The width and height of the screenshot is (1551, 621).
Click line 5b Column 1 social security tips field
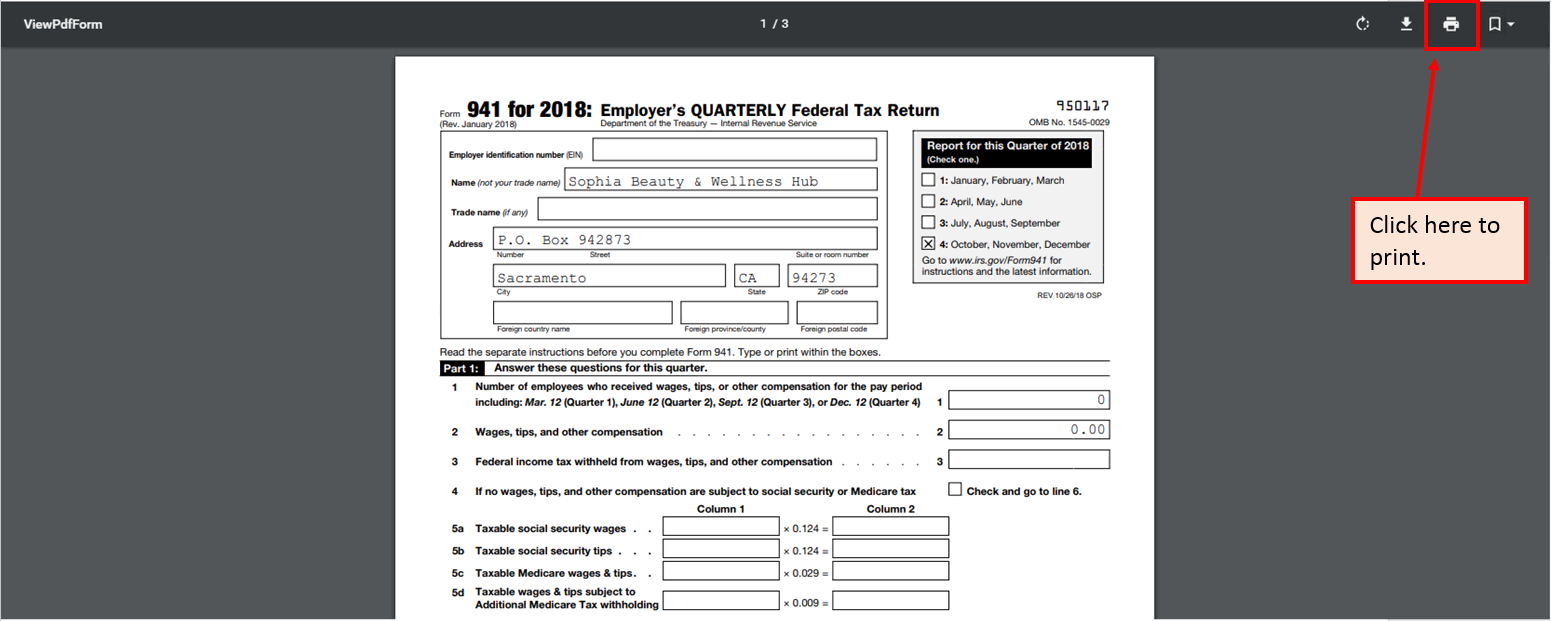[721, 549]
